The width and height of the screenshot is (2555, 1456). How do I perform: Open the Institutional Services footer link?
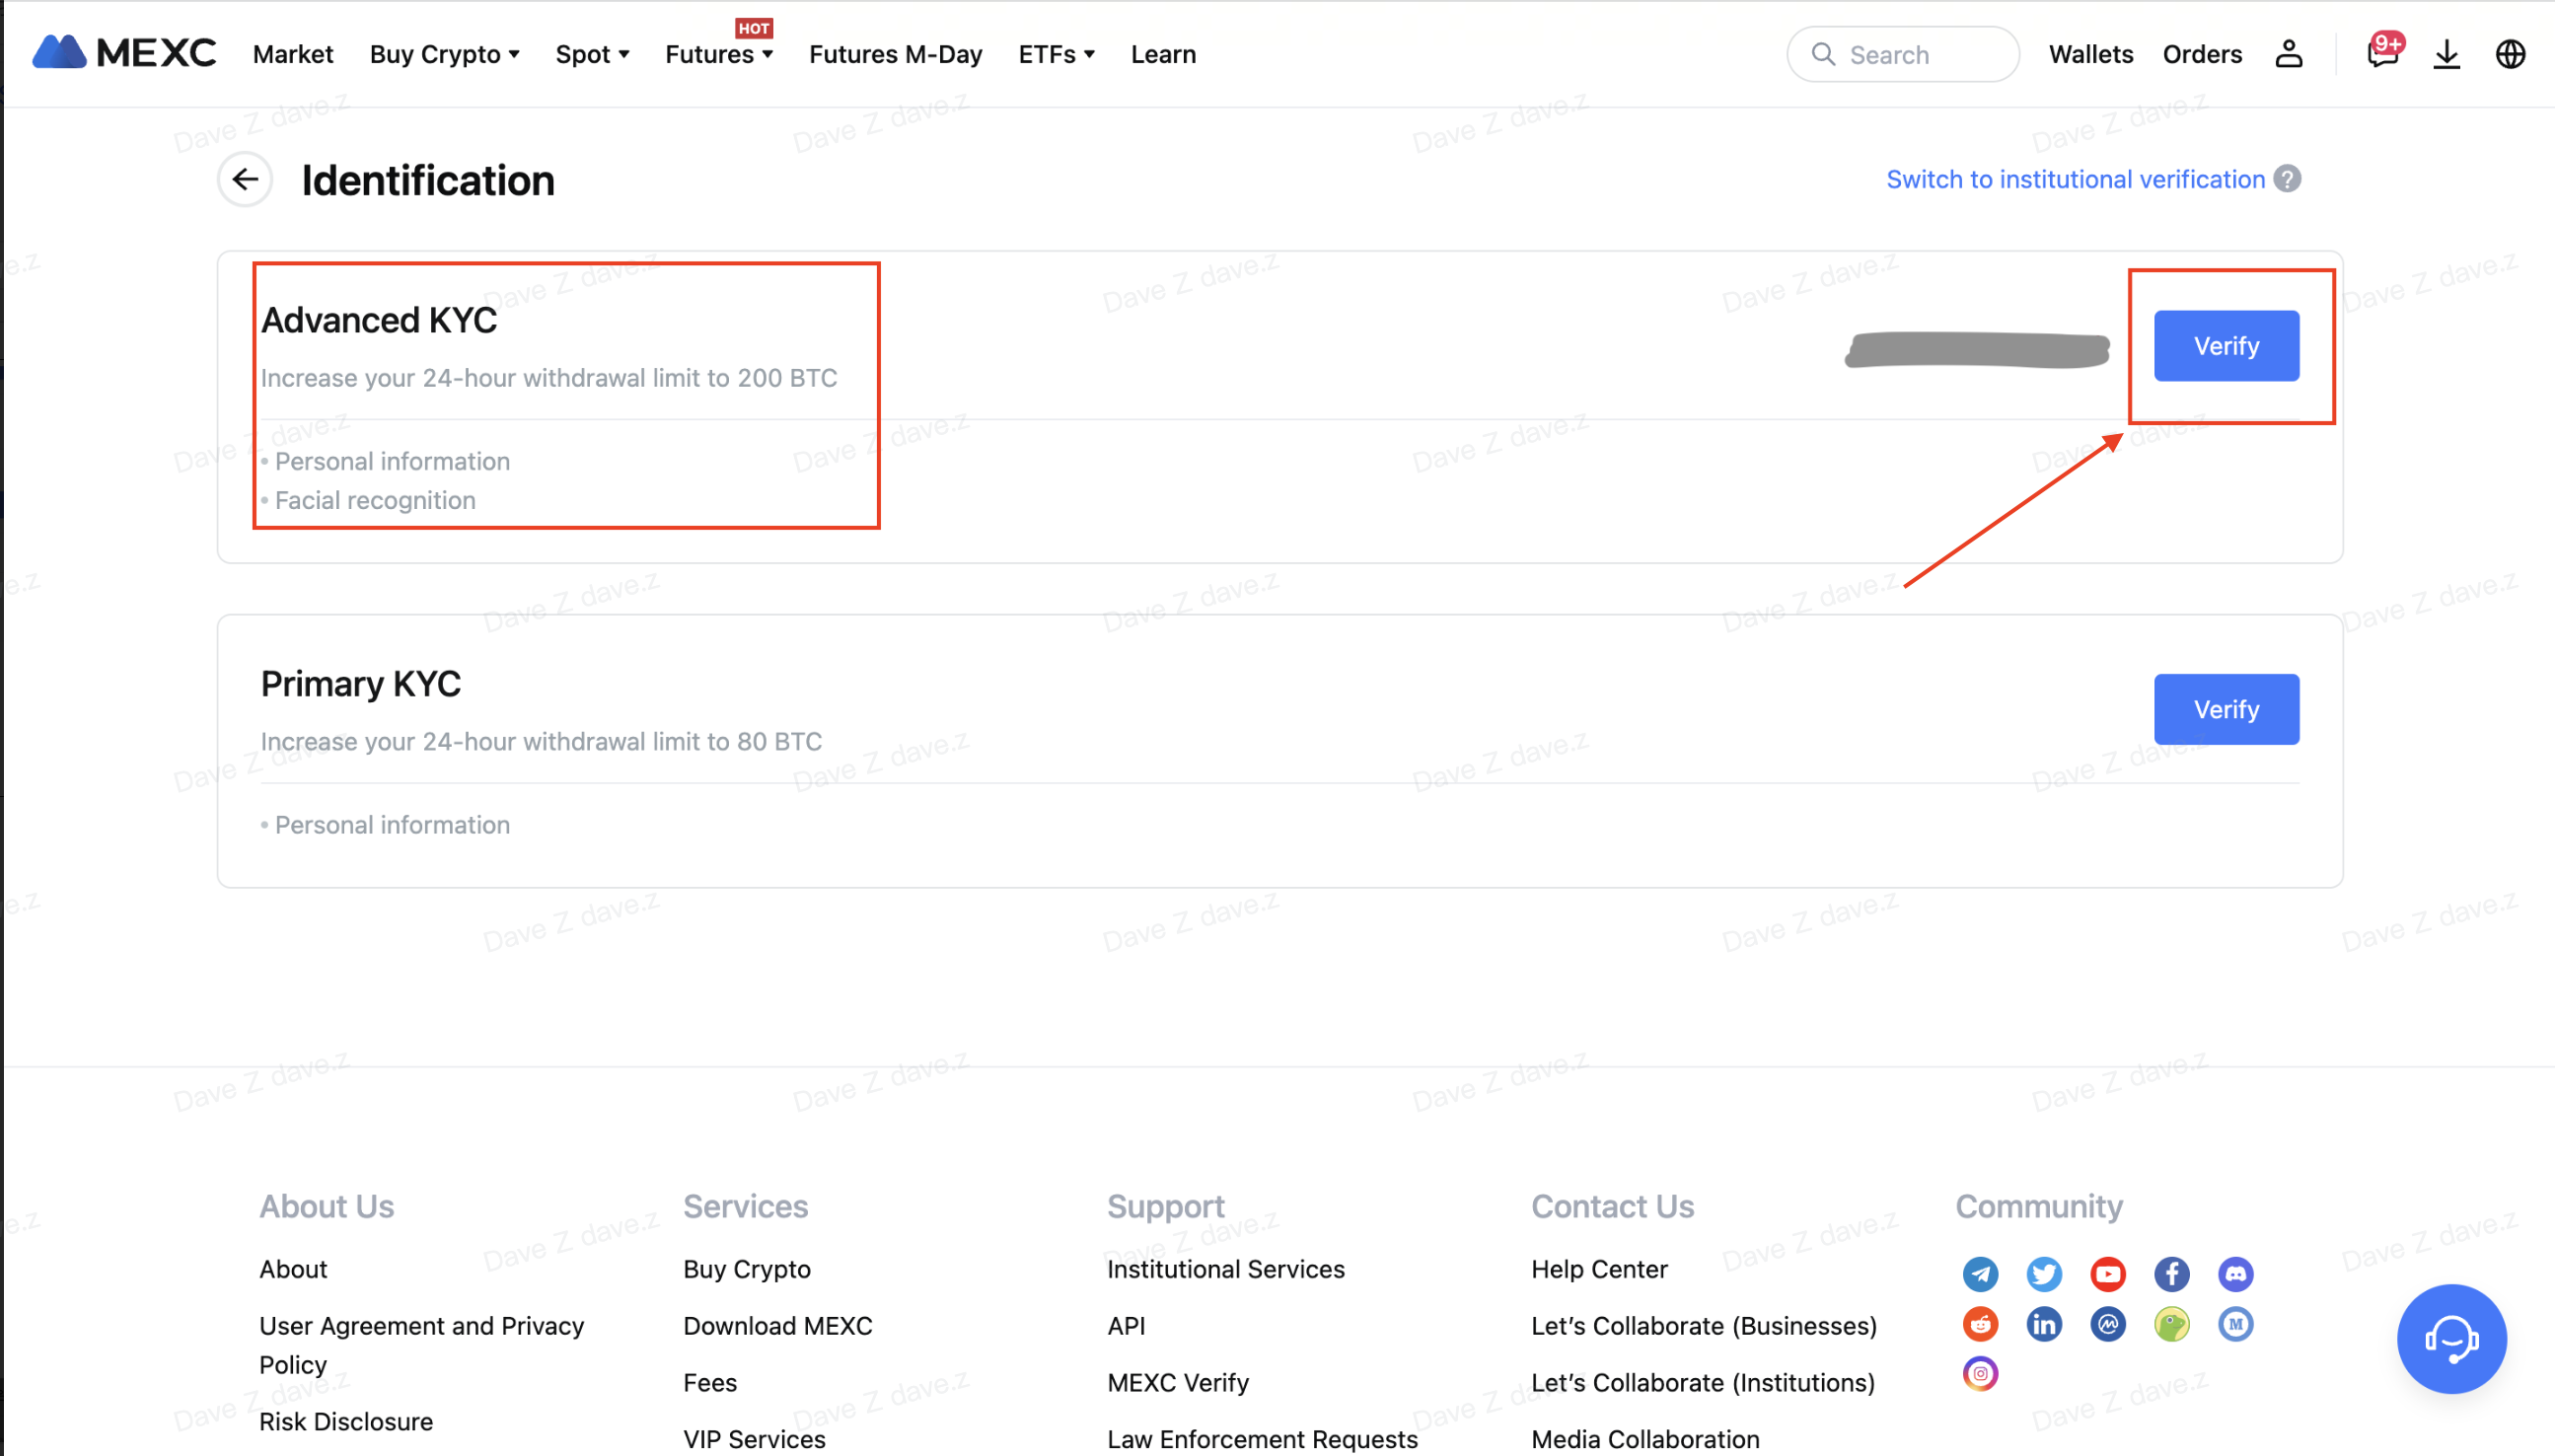point(1226,1269)
